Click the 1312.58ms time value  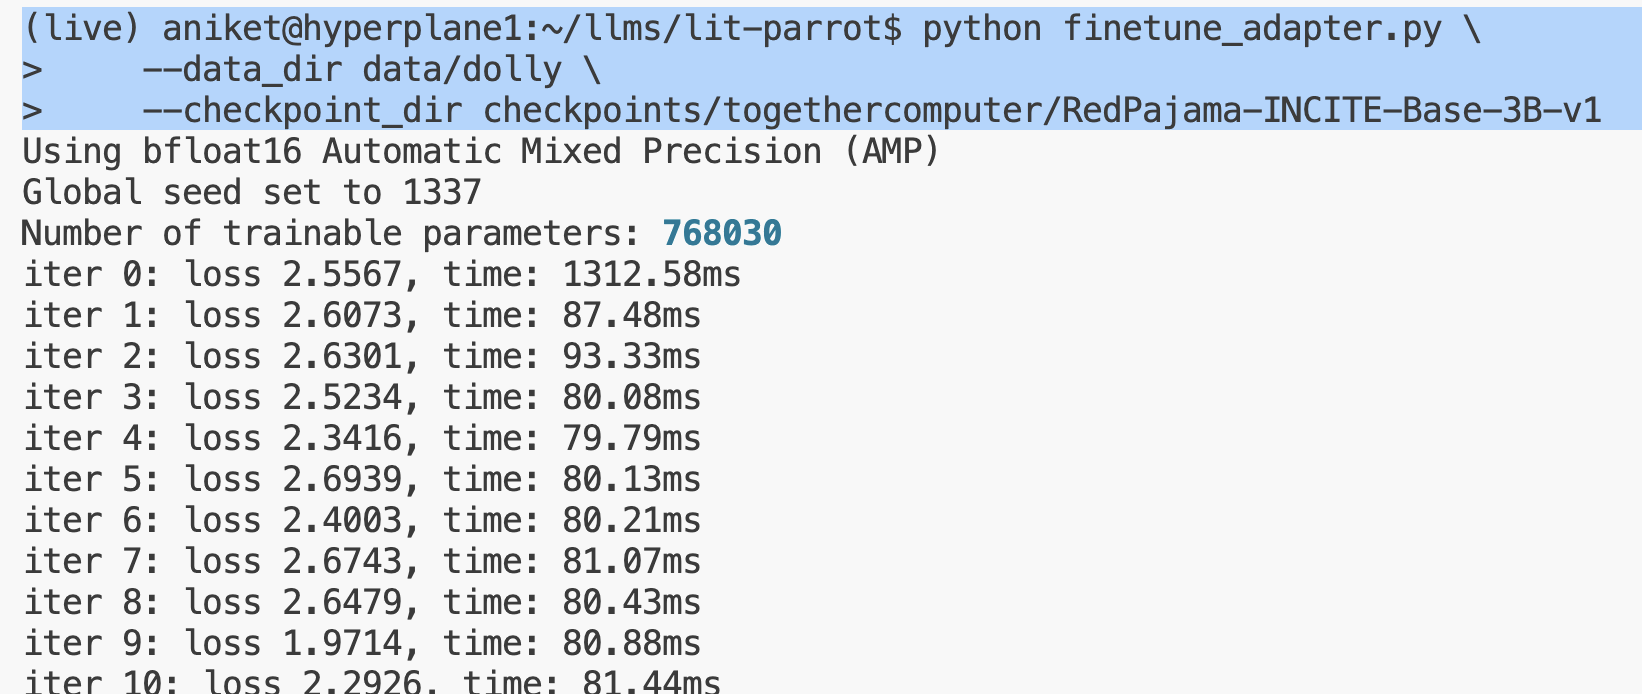[652, 274]
